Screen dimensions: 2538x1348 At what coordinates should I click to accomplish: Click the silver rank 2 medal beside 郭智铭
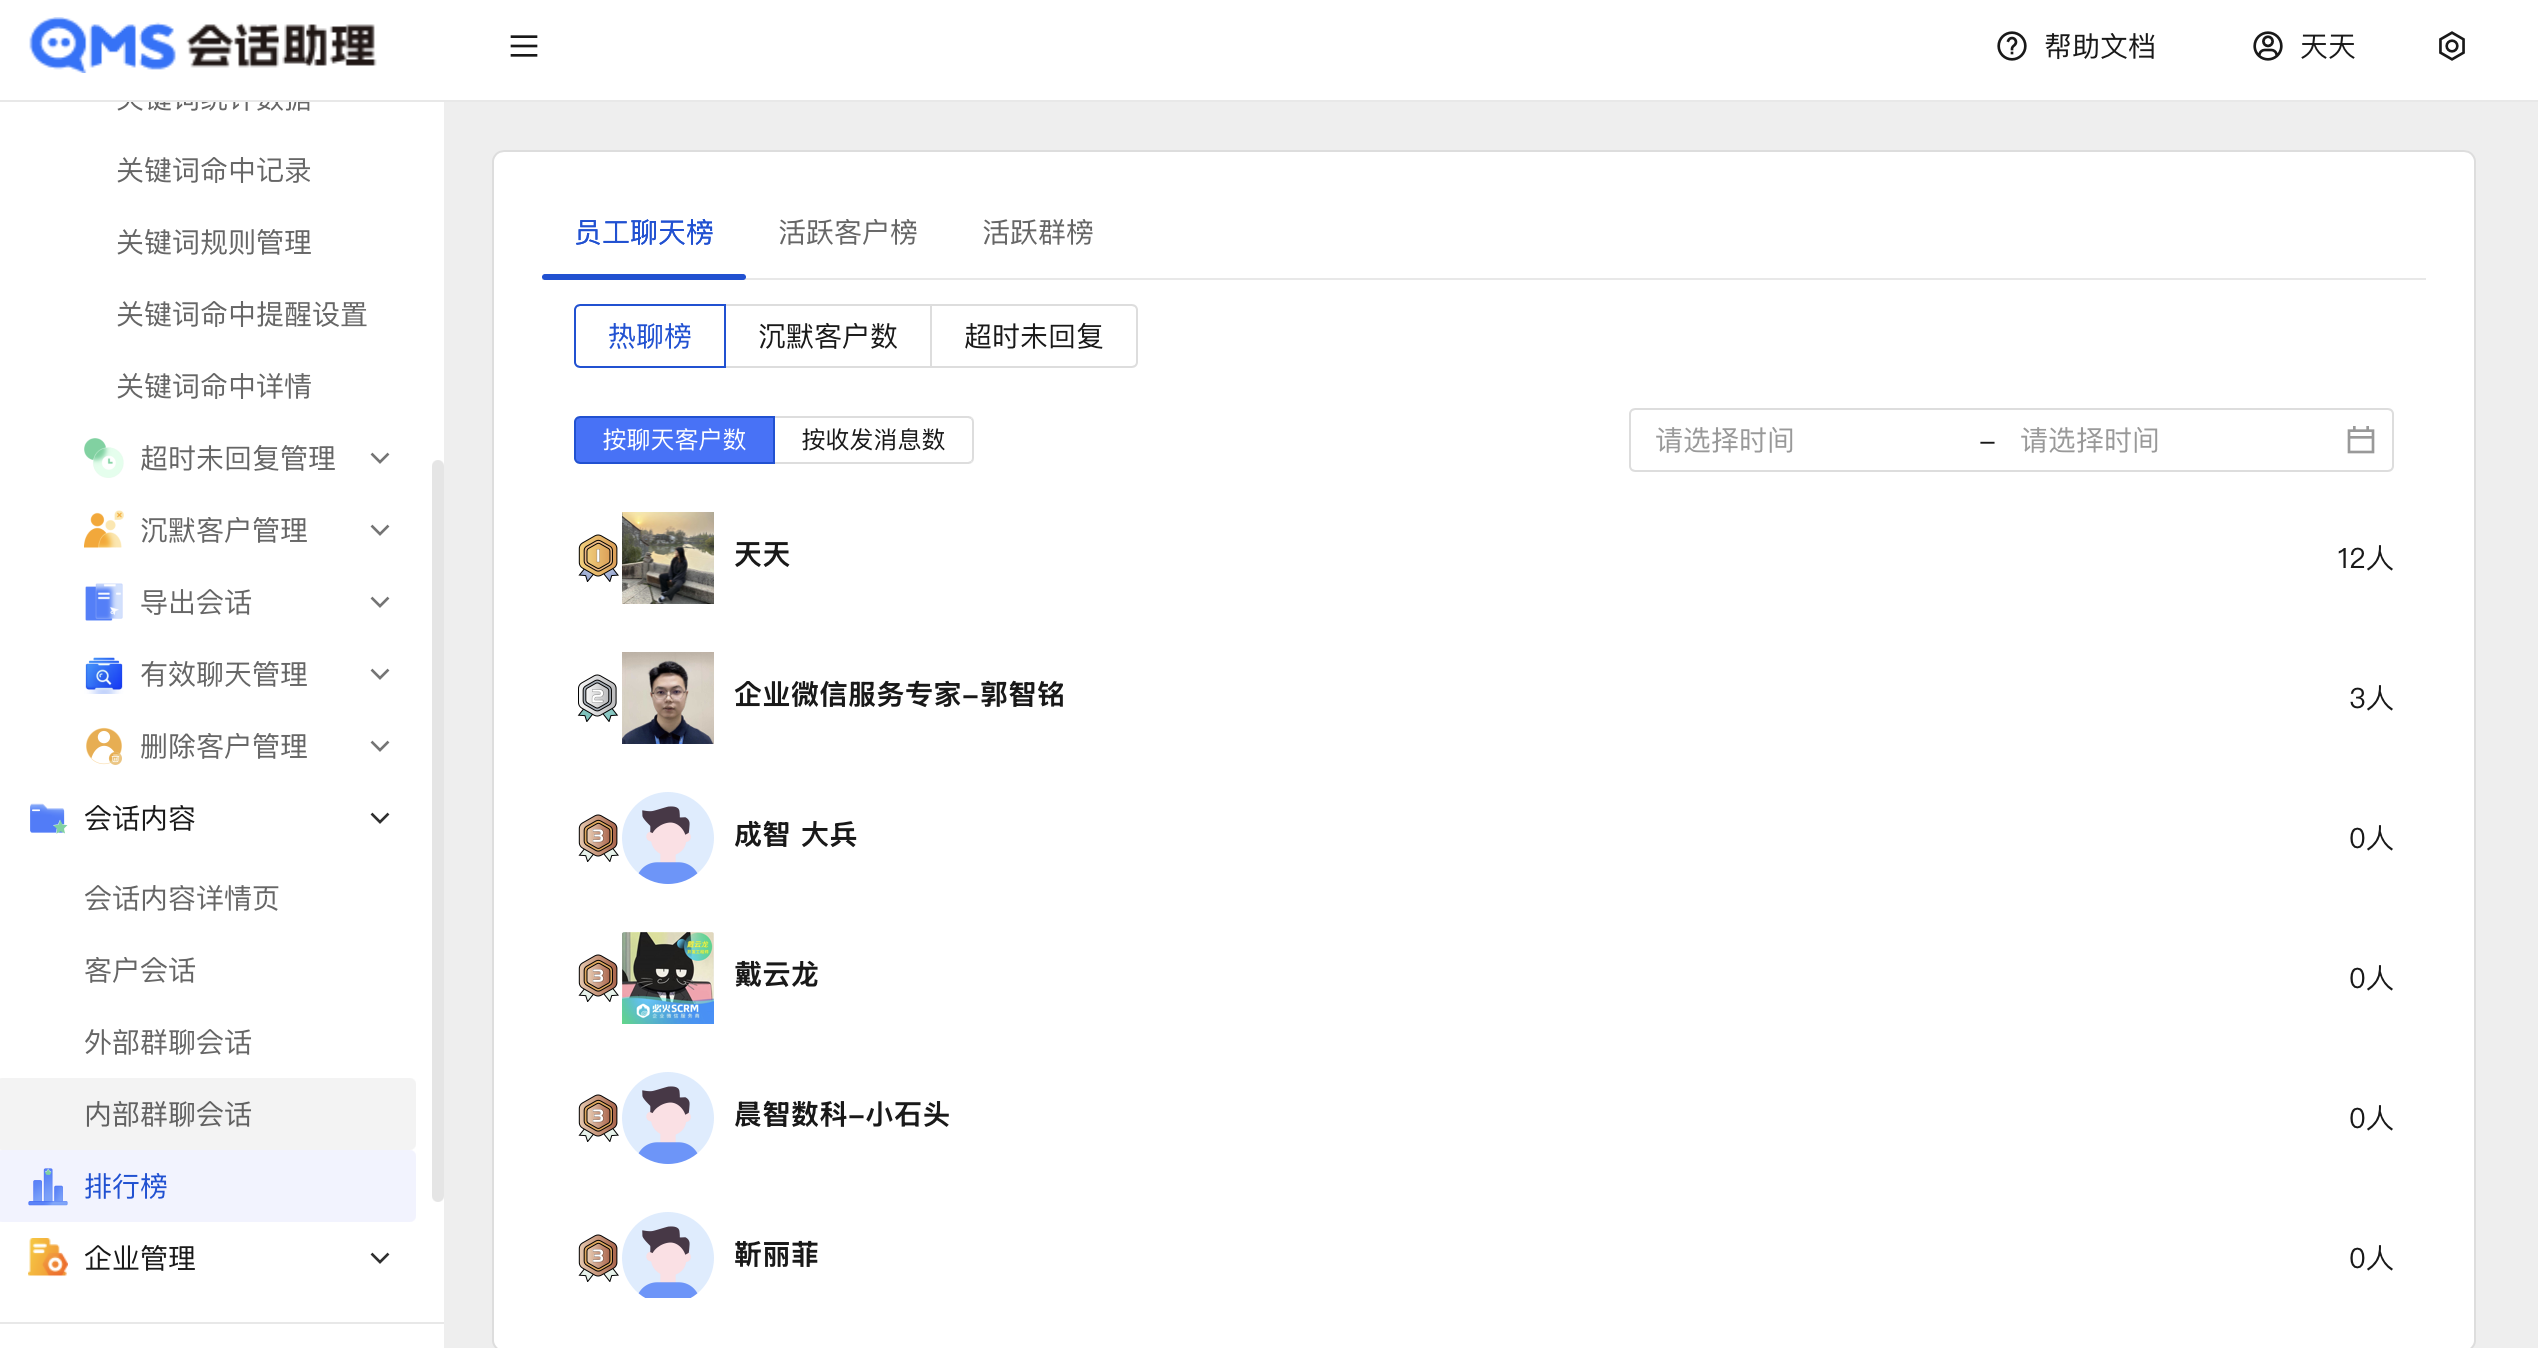click(x=598, y=698)
